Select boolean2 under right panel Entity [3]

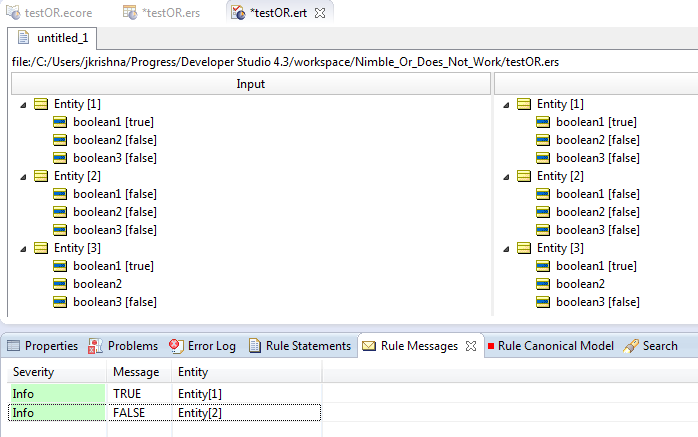[580, 284]
